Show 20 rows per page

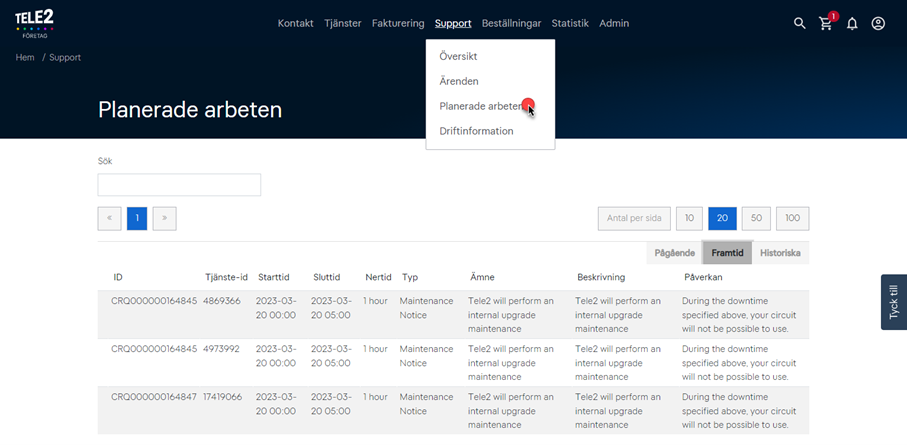point(722,218)
